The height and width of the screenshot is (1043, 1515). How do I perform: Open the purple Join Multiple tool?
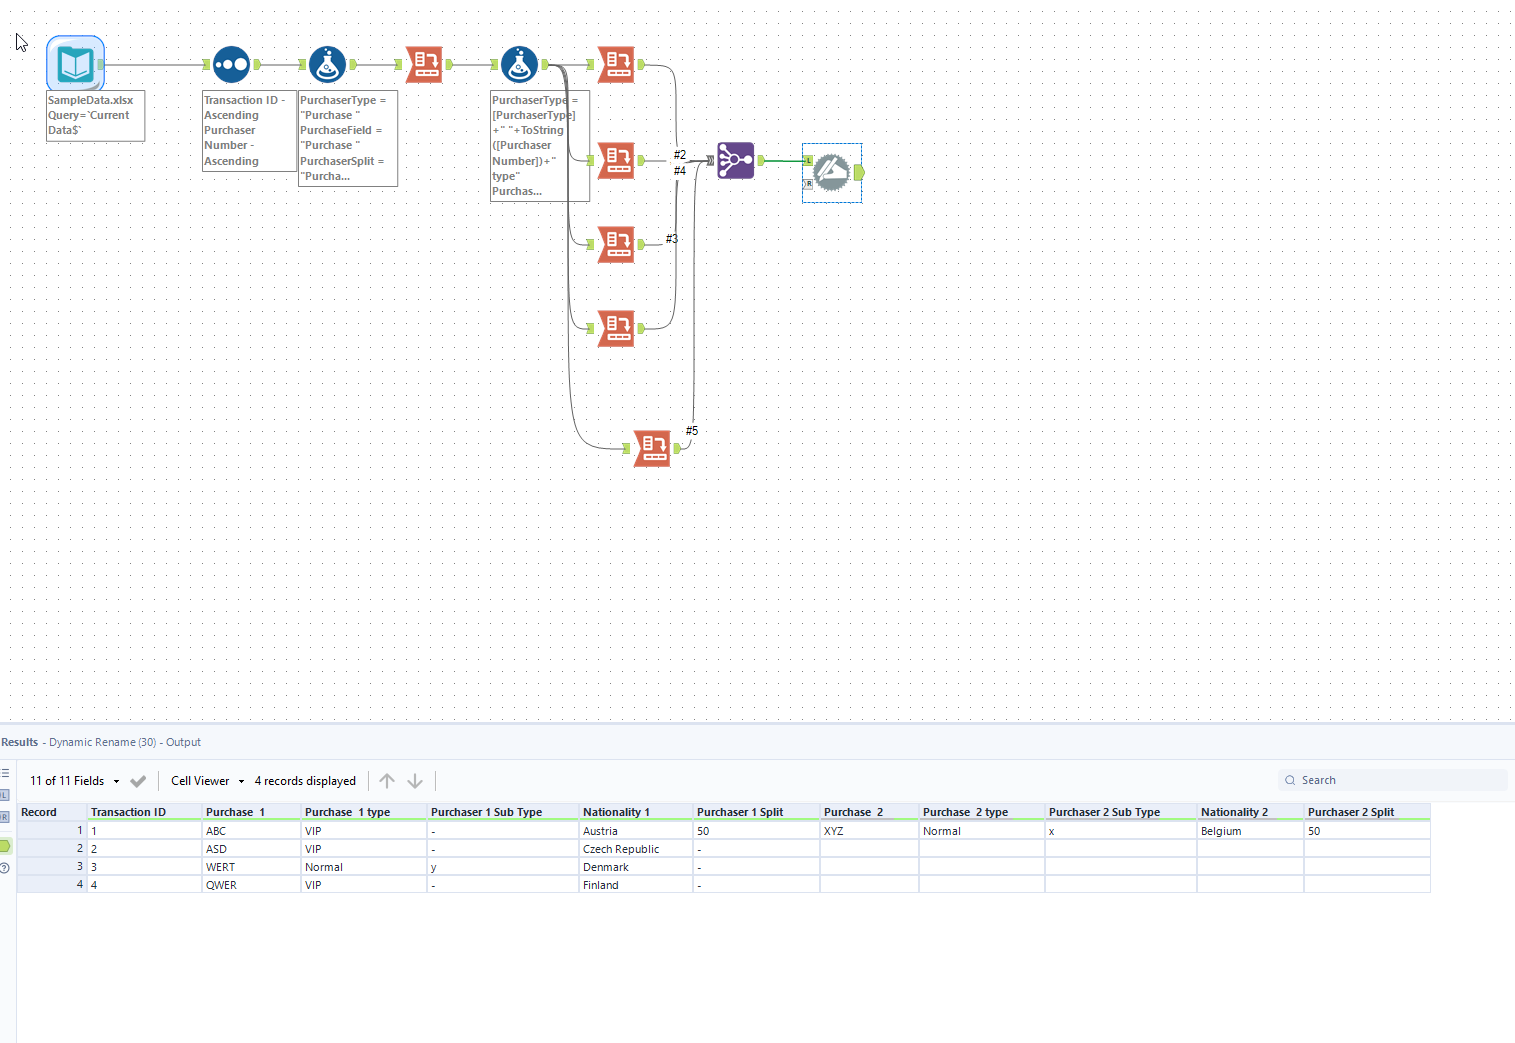(735, 160)
